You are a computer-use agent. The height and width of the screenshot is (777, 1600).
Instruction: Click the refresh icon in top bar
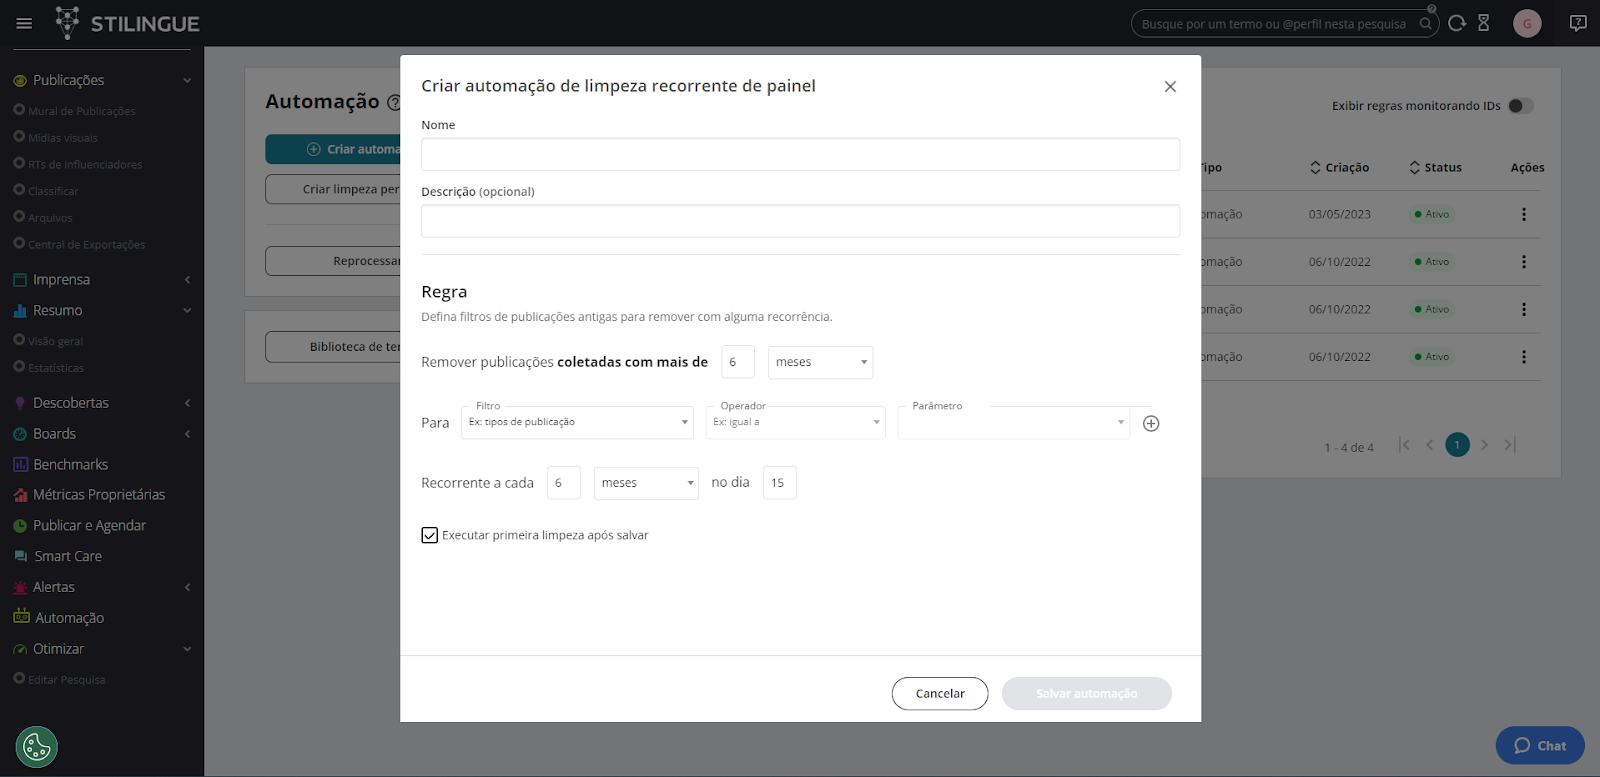1457,23
